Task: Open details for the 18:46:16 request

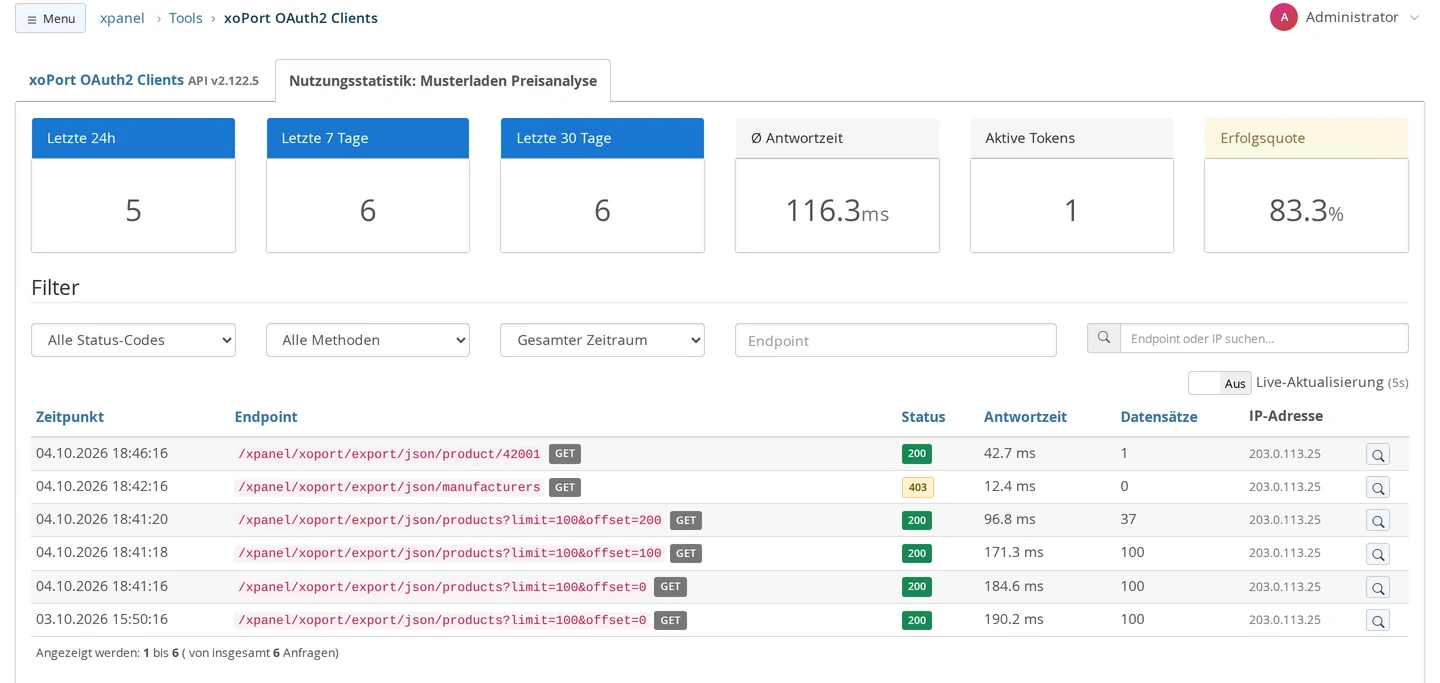Action: pos(1378,455)
